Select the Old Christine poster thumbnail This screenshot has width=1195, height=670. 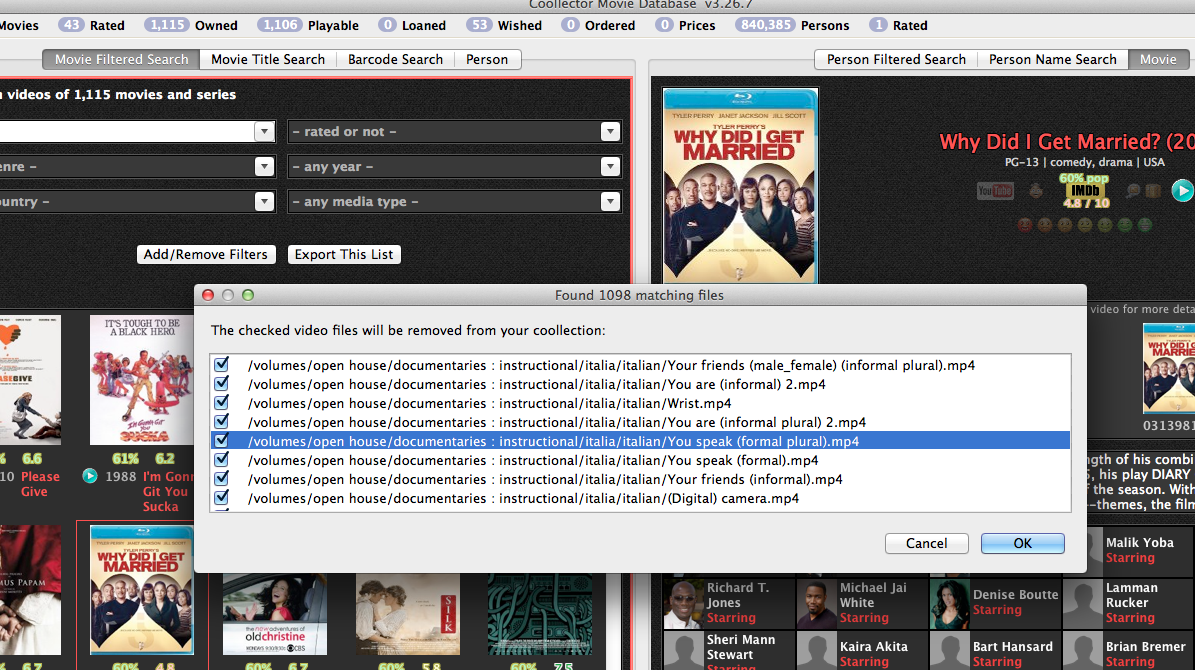tap(274, 614)
